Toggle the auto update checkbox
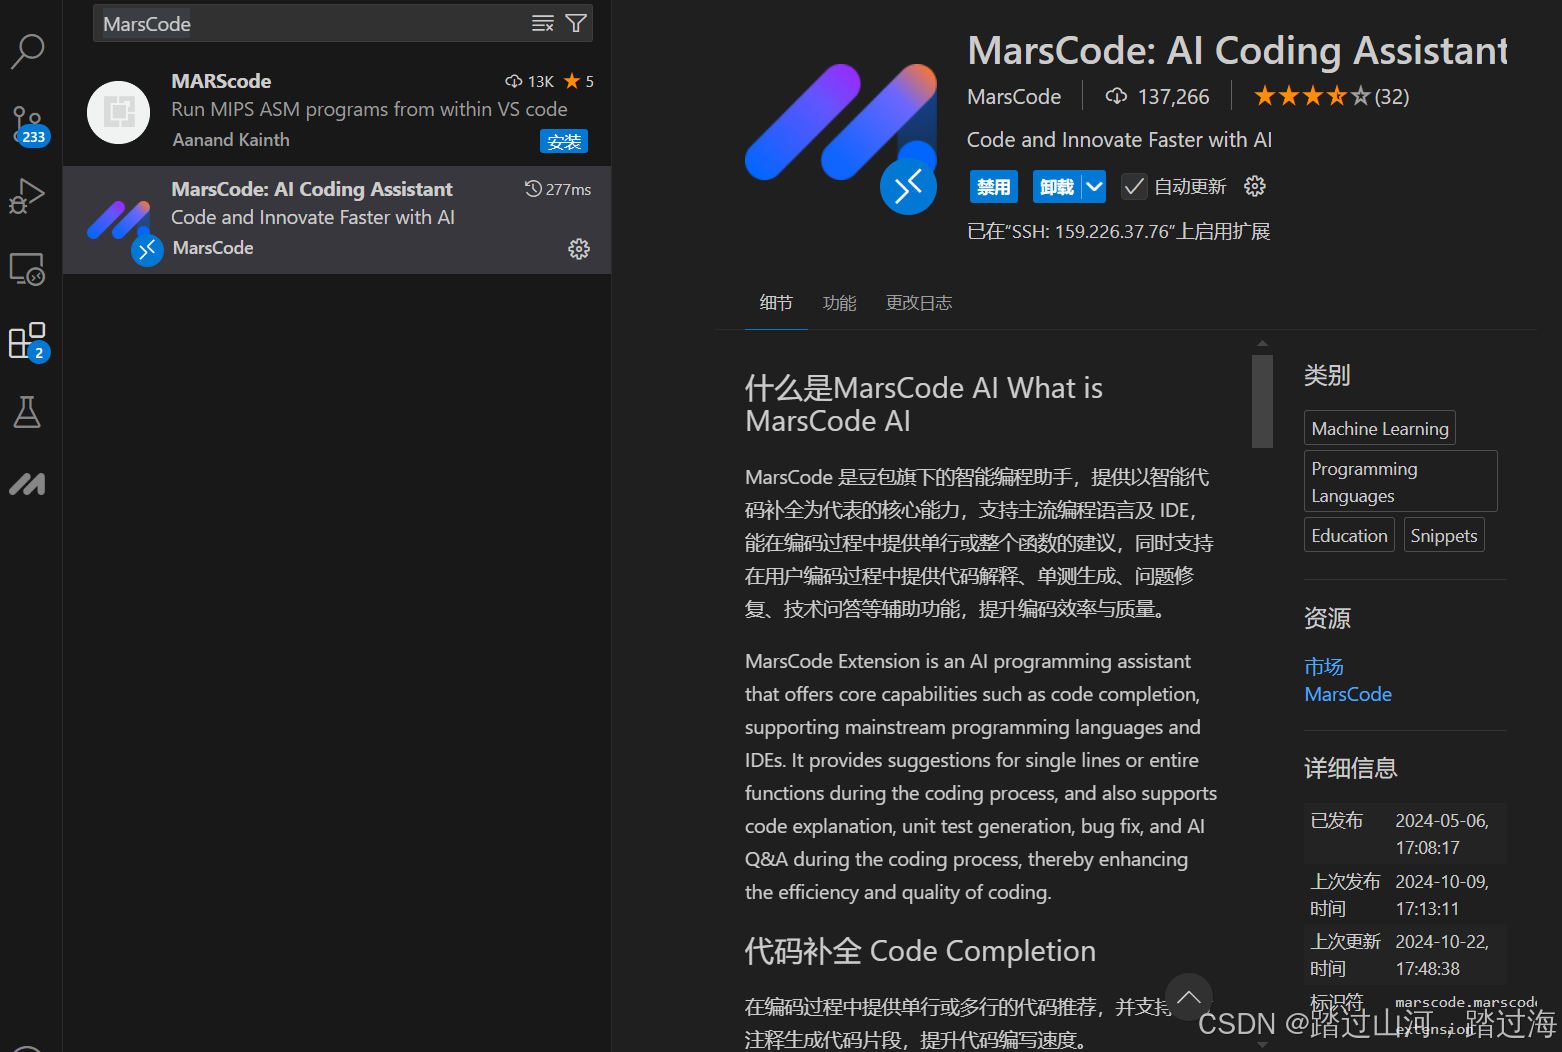The width and height of the screenshot is (1562, 1052). (x=1134, y=186)
